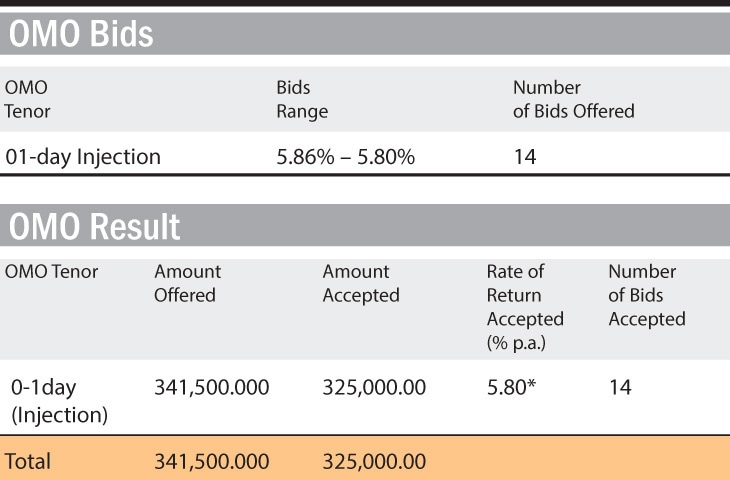Screen dimensions: 730x480
Task: Select the Rate of Return Accepted header
Action: click(525, 307)
